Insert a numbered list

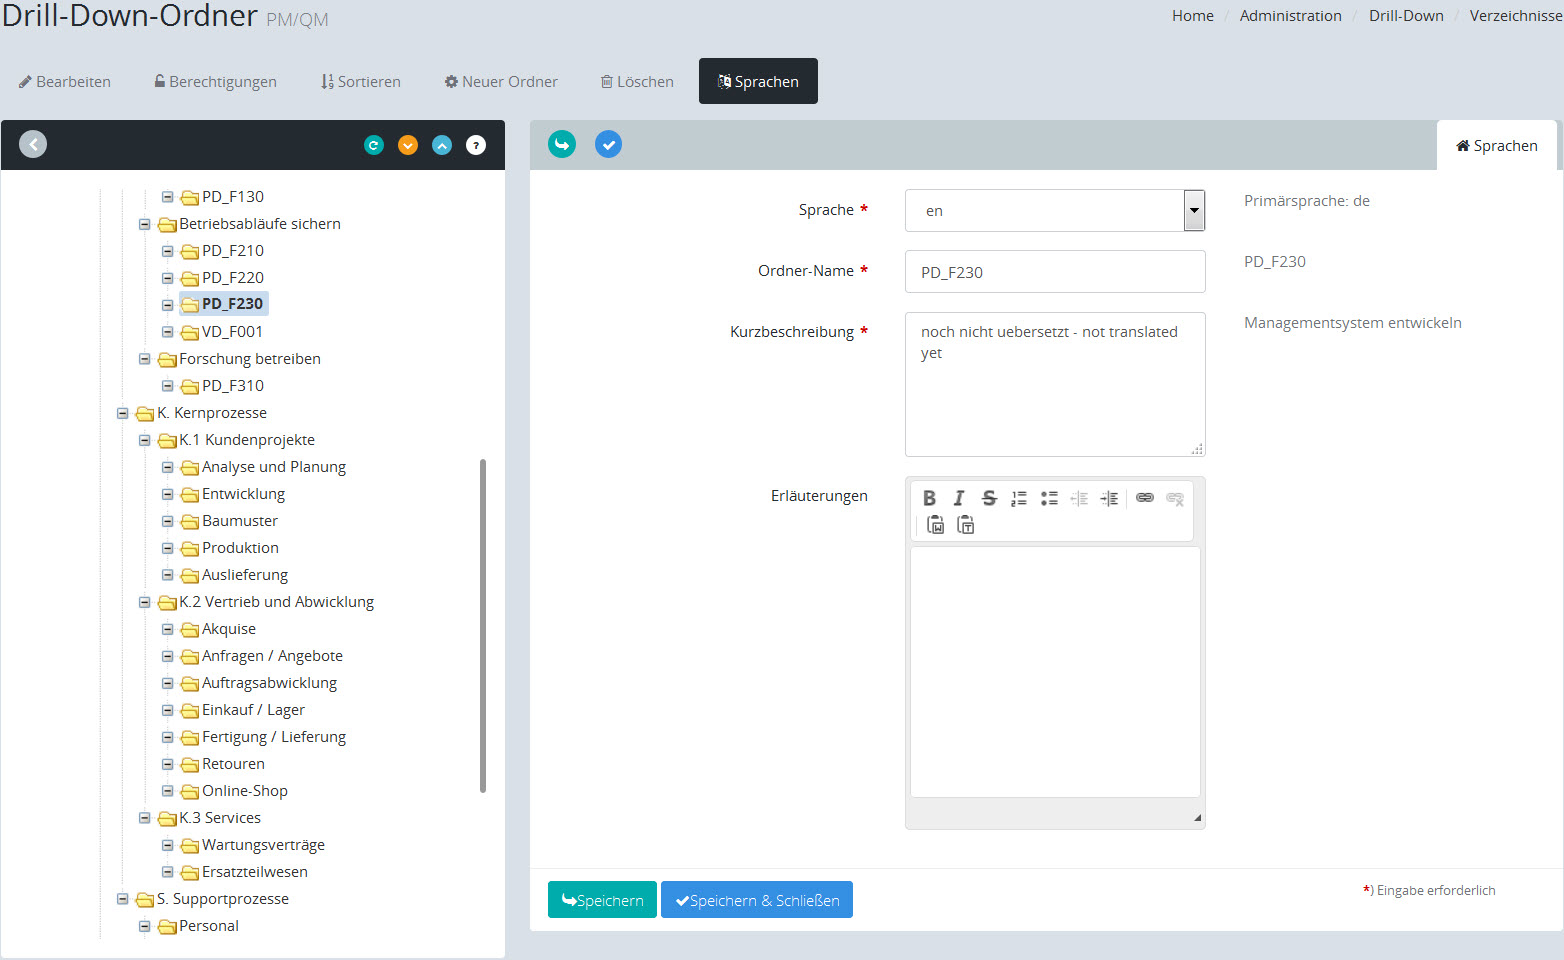[x=1019, y=498]
